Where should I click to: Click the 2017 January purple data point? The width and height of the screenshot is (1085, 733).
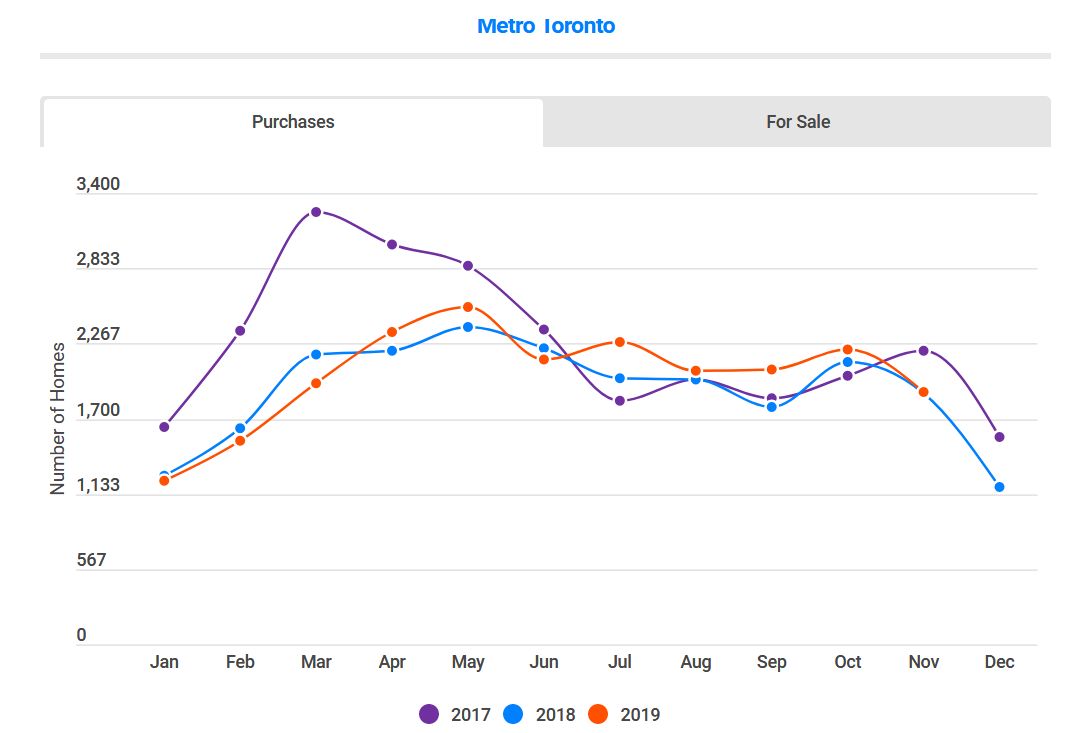pos(164,427)
